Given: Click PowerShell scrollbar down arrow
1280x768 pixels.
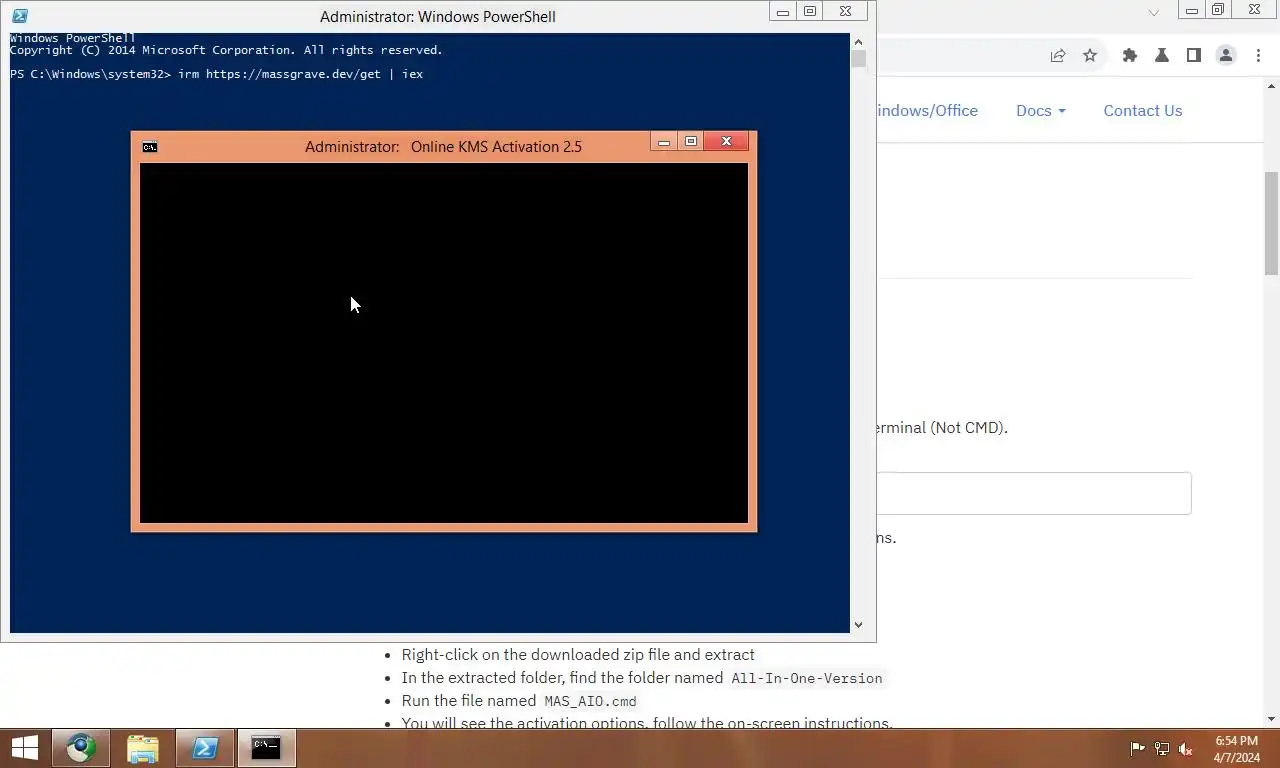Looking at the screenshot, I should tap(858, 625).
